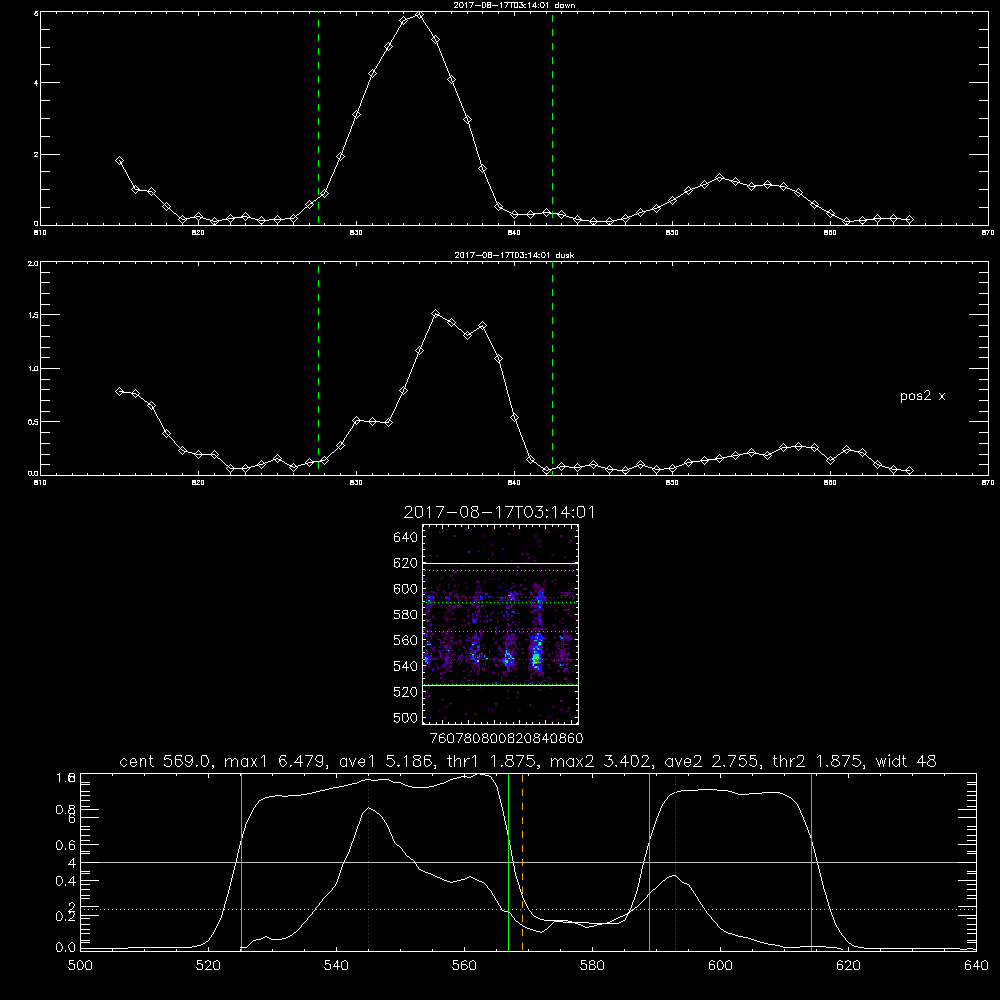The image size is (1000, 1000).
Task: Click the 'max2 3.402' value
Action: [x=602, y=761]
